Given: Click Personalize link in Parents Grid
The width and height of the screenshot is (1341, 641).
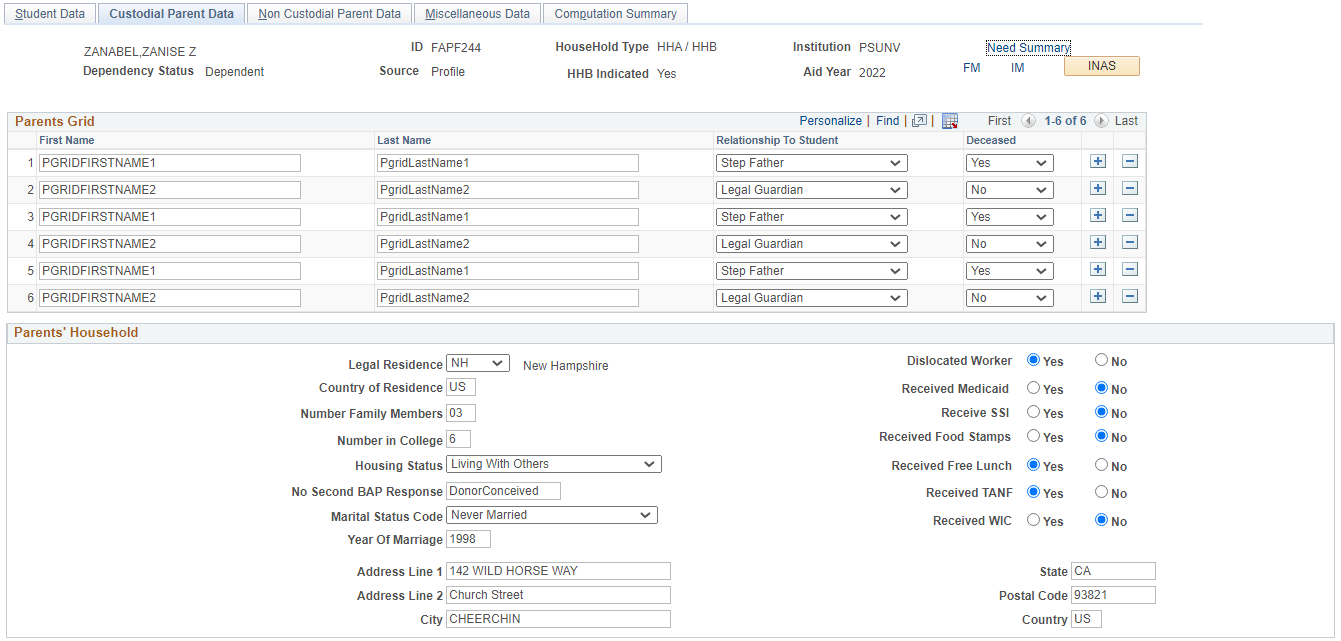Looking at the screenshot, I should tap(830, 121).
